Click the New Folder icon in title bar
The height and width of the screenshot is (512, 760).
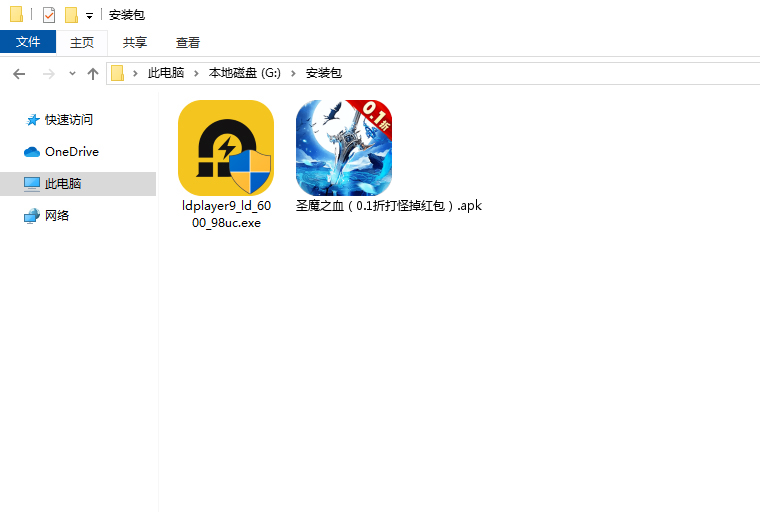point(71,15)
